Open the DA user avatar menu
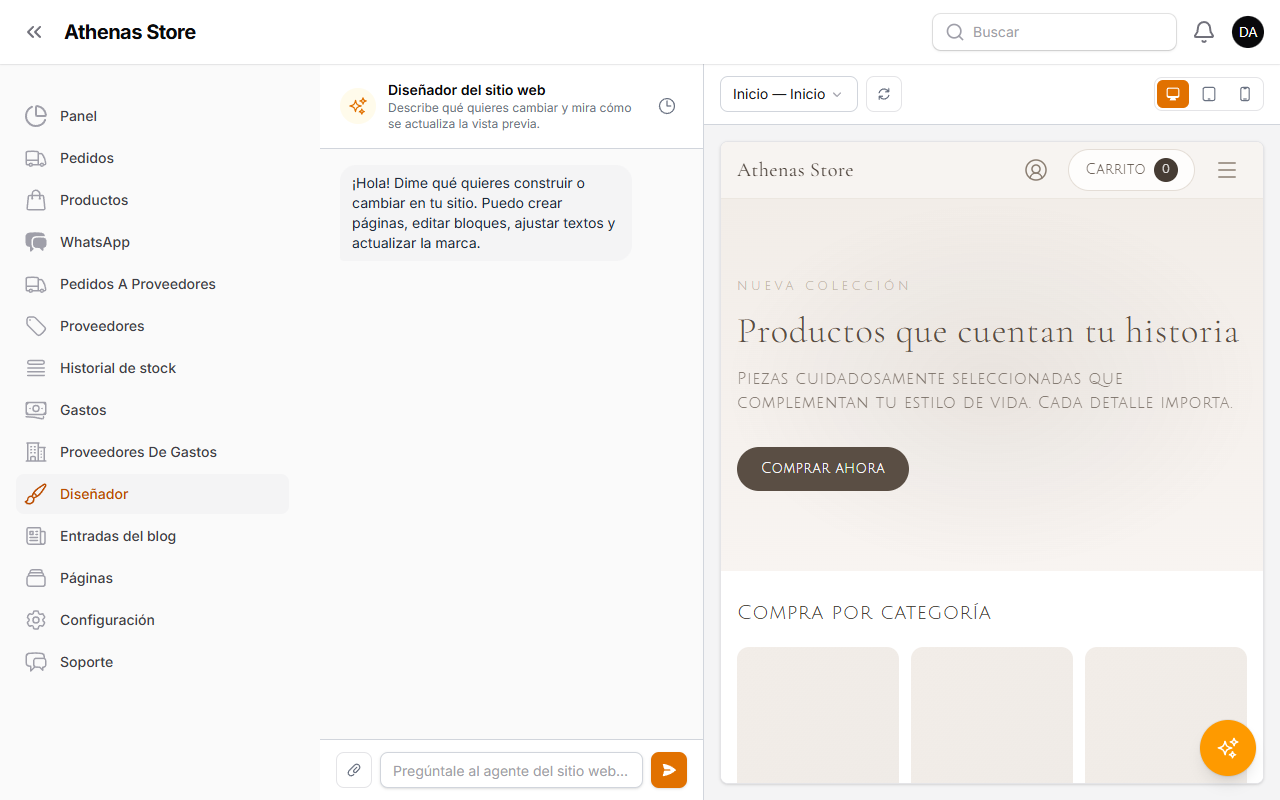Image resolution: width=1280 pixels, height=800 pixels. (1248, 32)
